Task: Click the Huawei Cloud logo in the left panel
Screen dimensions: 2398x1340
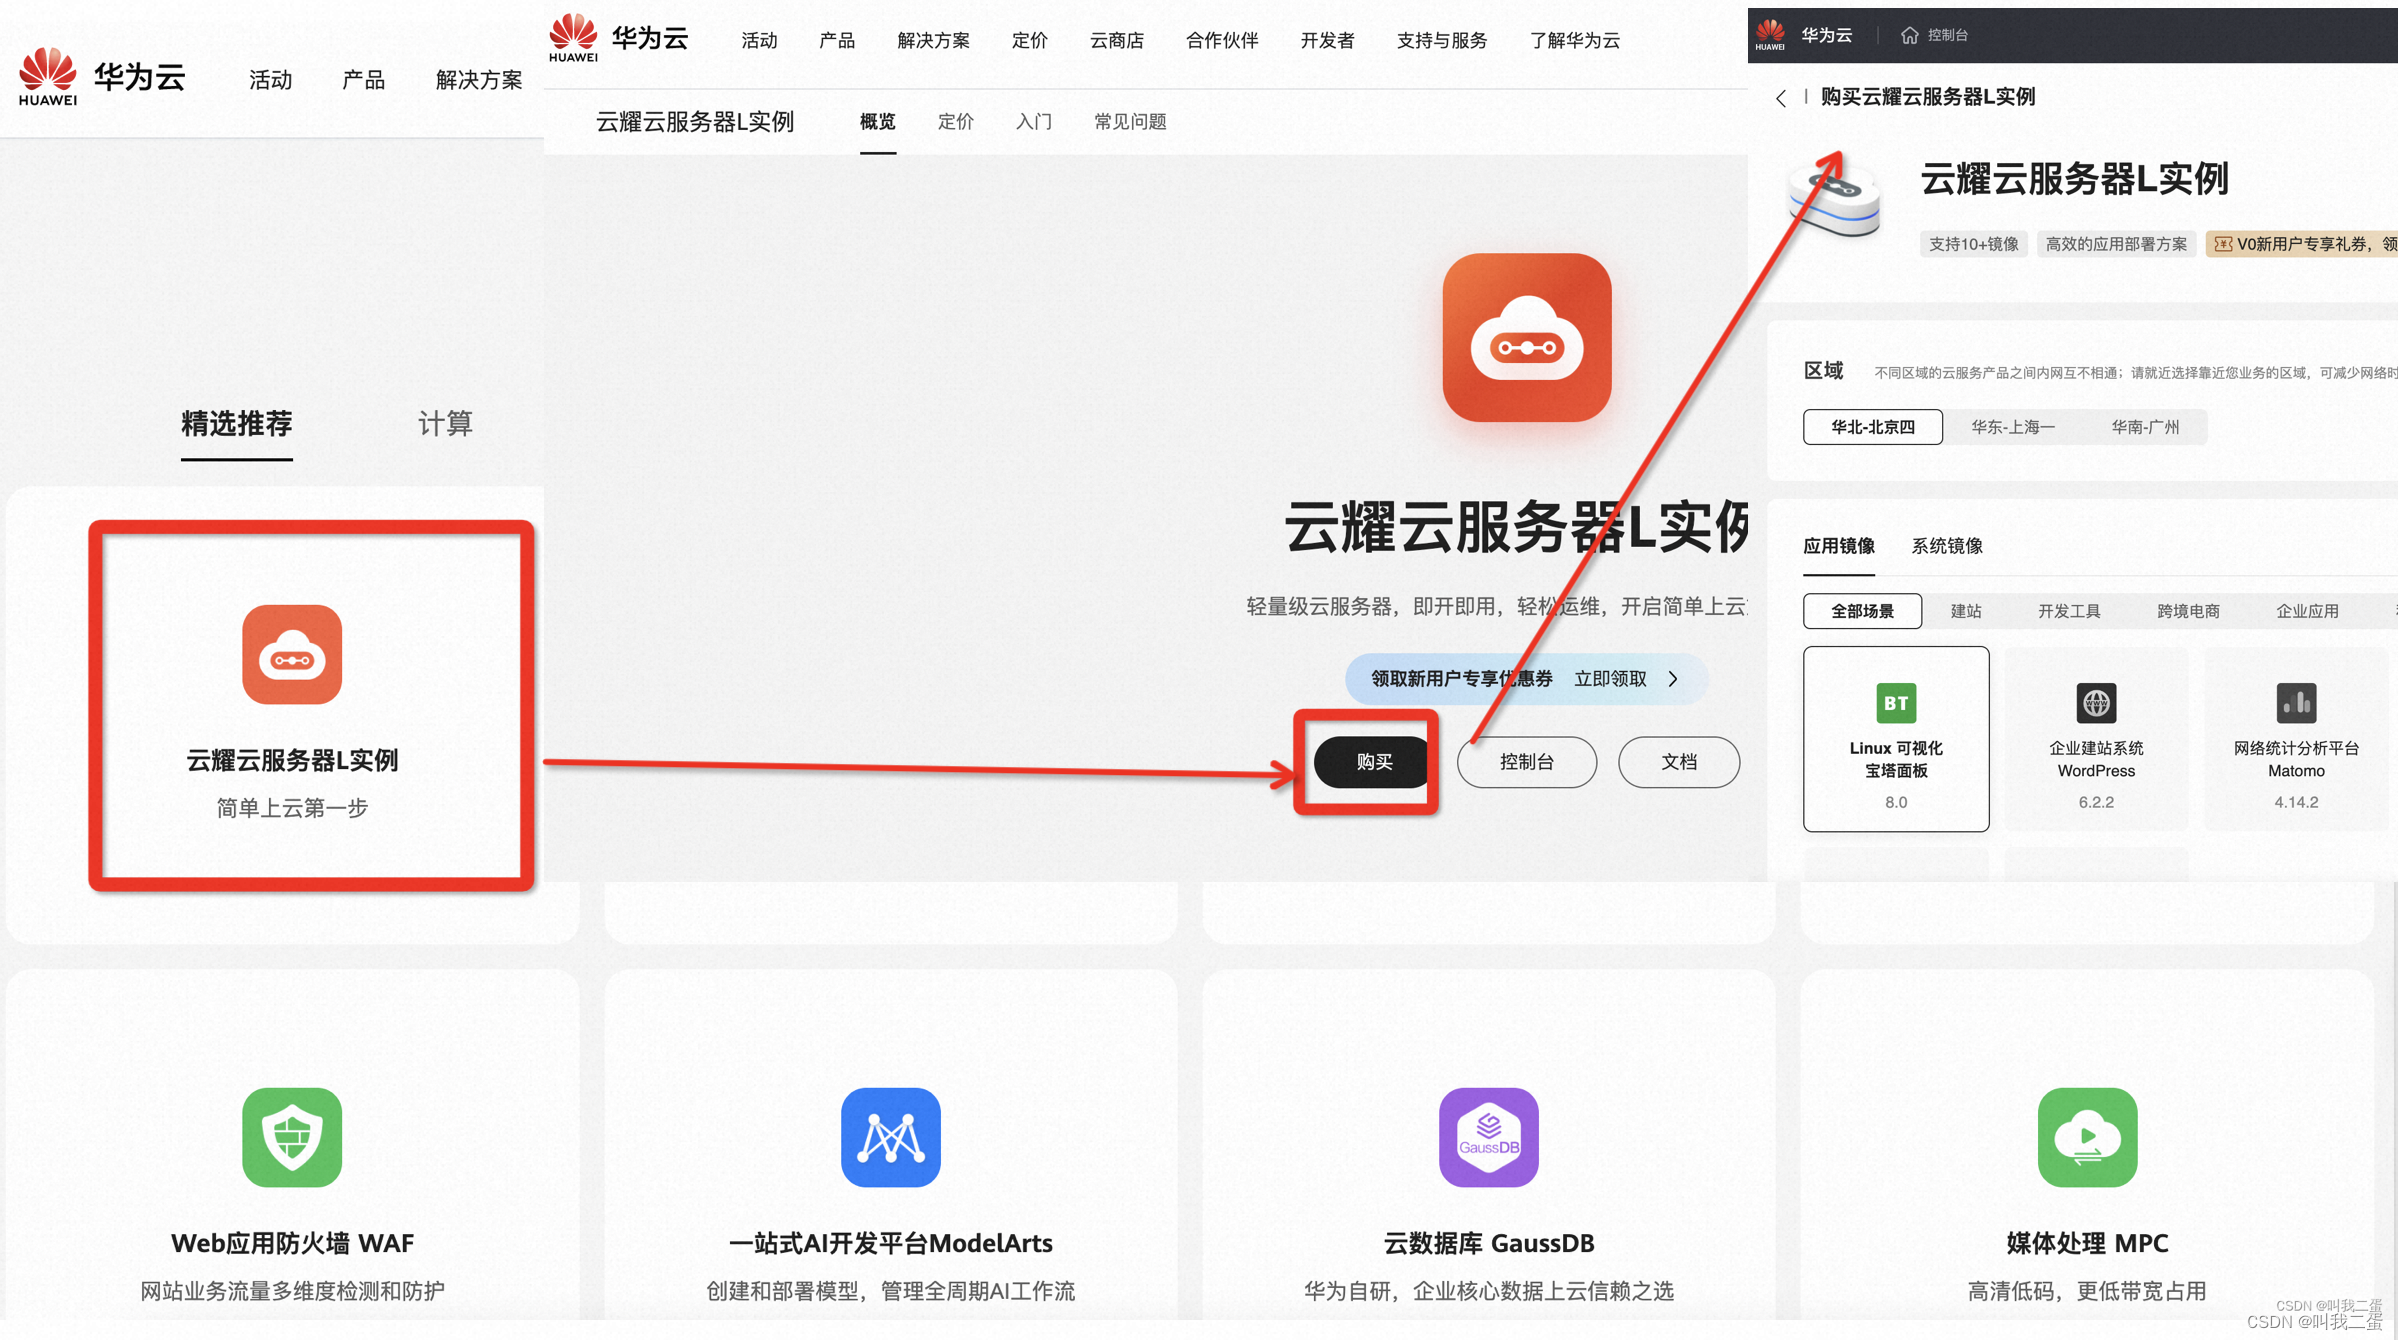Action: [x=102, y=77]
